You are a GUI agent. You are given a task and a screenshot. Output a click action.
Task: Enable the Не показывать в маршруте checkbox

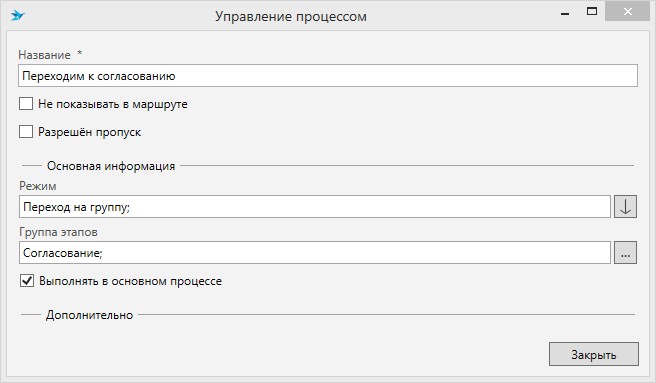tap(26, 103)
